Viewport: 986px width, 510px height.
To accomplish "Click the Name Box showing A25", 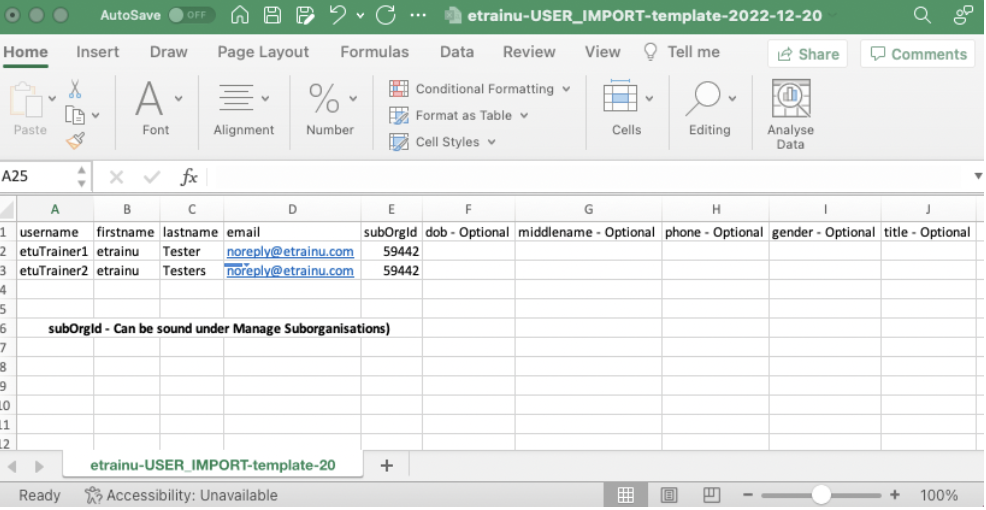I will 36,176.
